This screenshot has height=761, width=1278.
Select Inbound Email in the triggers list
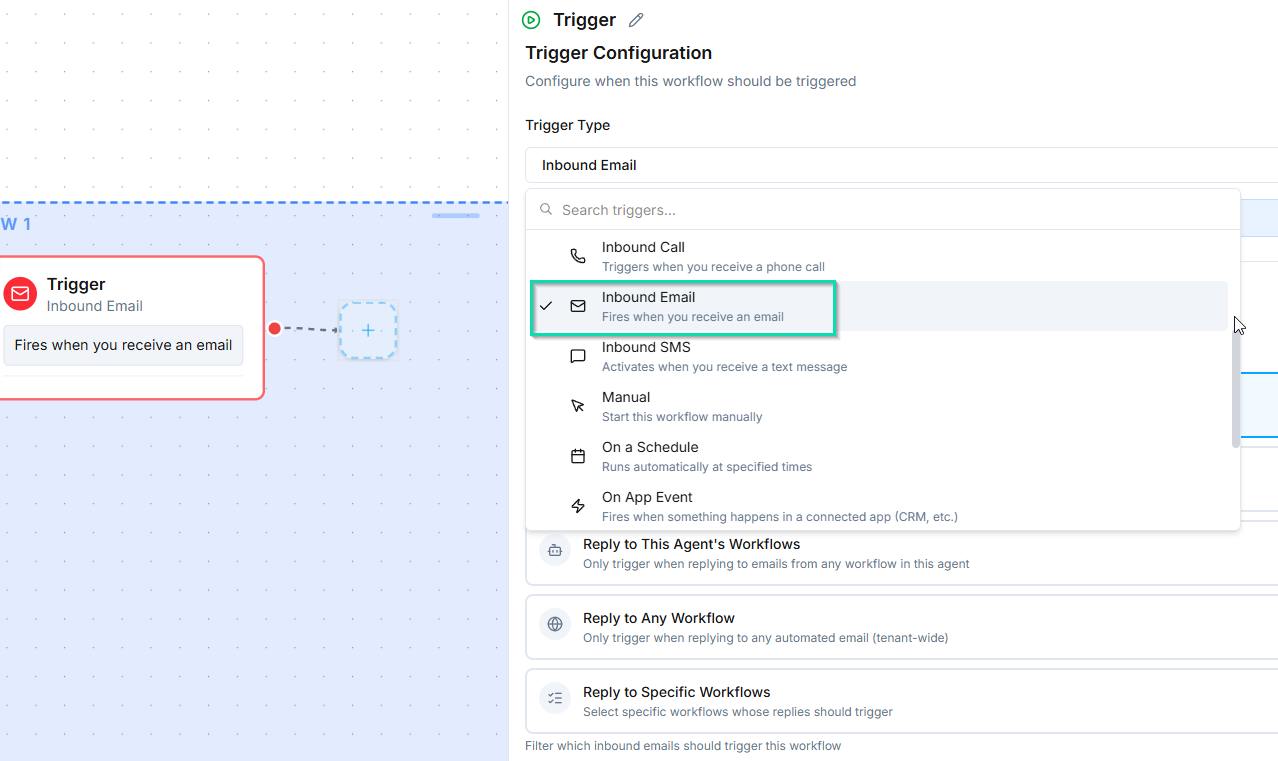pyautogui.click(x=692, y=306)
